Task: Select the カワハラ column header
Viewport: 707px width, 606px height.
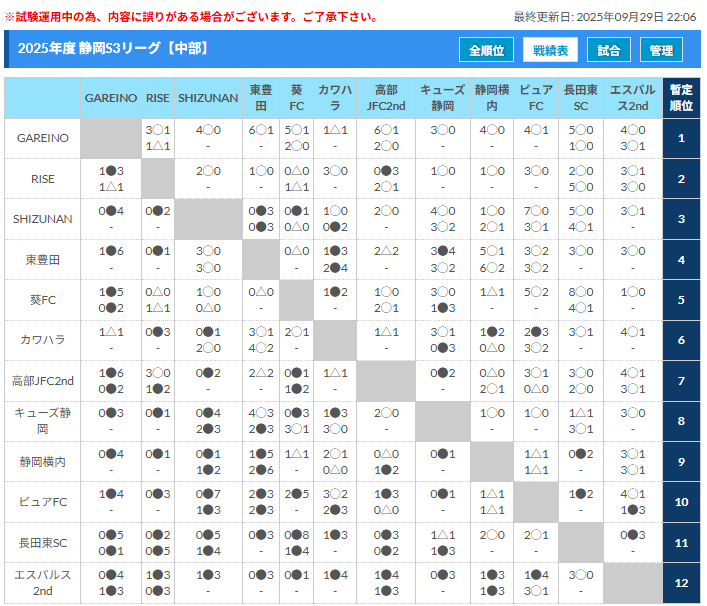Action: (334, 98)
